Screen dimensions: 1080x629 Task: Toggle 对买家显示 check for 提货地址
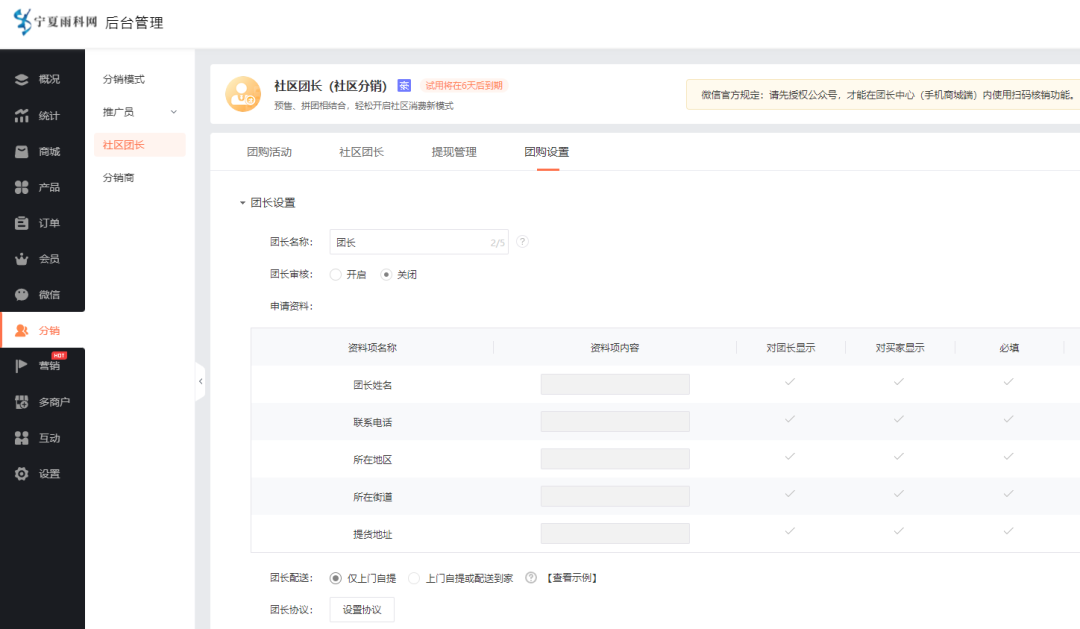click(x=899, y=530)
